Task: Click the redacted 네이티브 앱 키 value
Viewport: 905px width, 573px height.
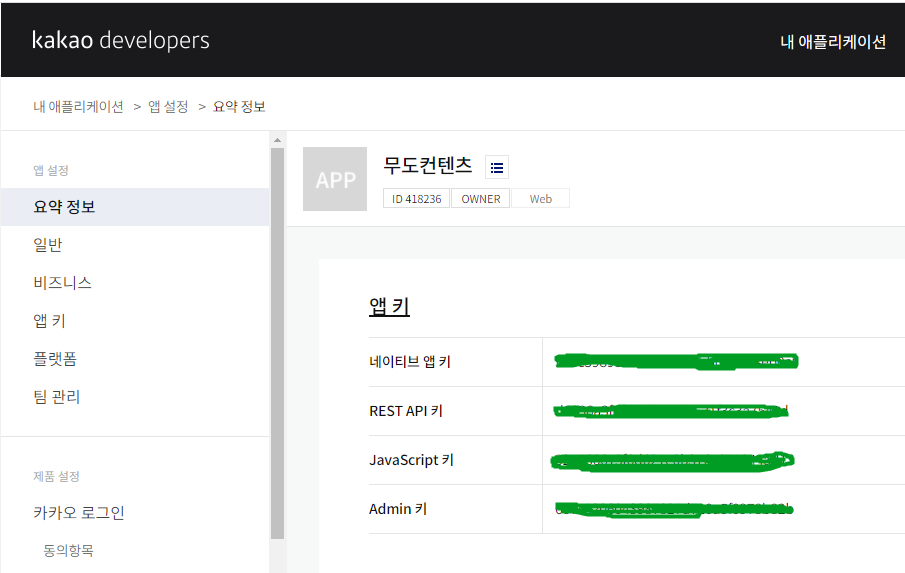Action: pos(676,361)
